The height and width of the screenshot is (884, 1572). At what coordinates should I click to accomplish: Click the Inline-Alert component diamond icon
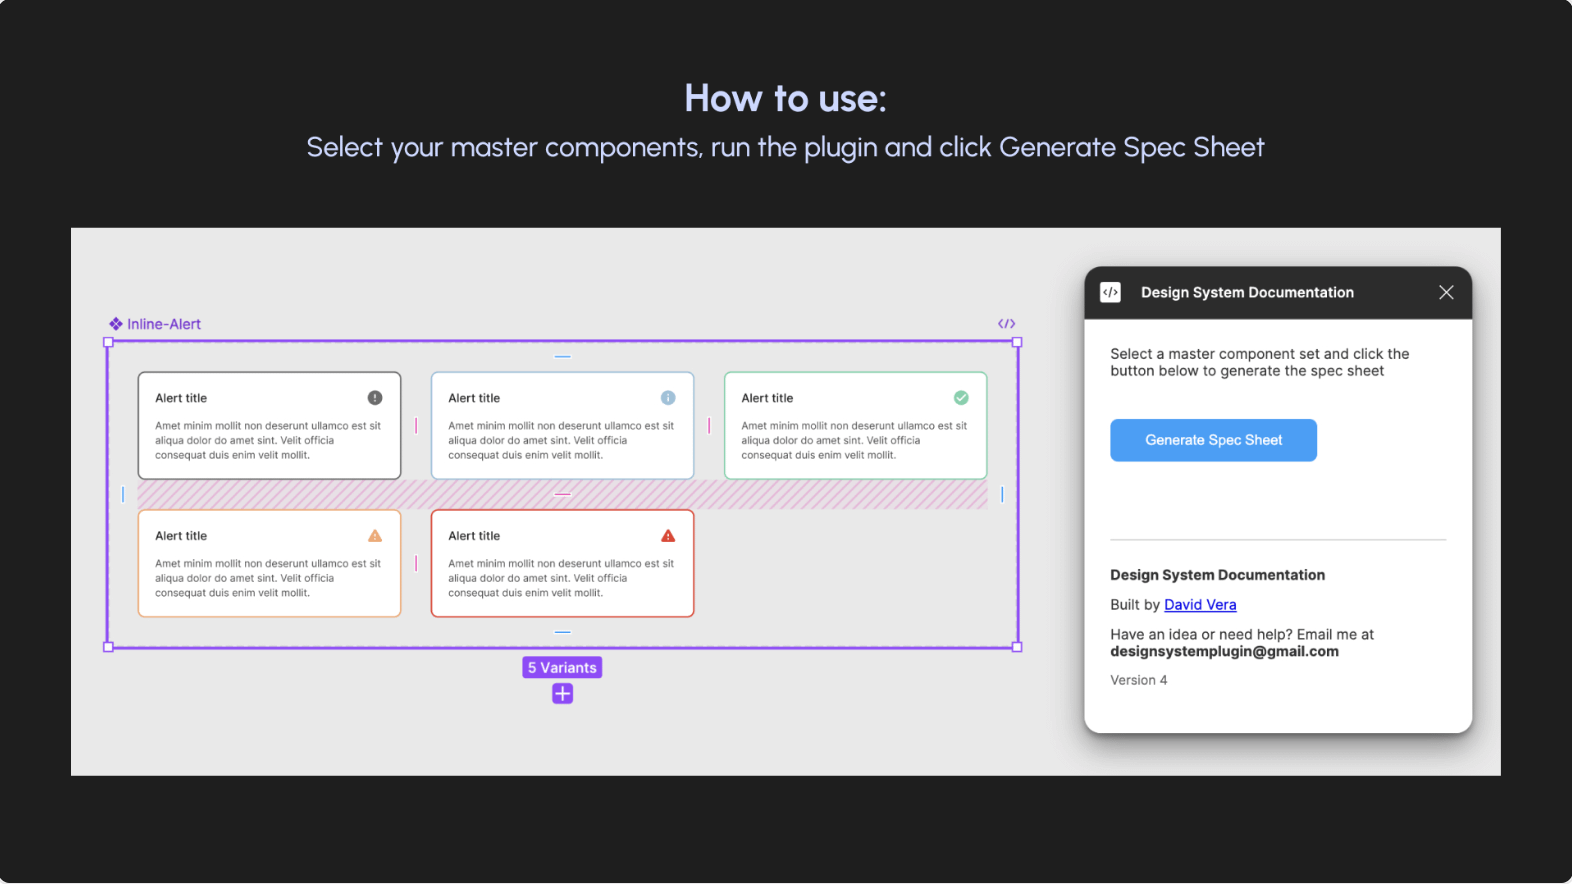click(x=116, y=324)
